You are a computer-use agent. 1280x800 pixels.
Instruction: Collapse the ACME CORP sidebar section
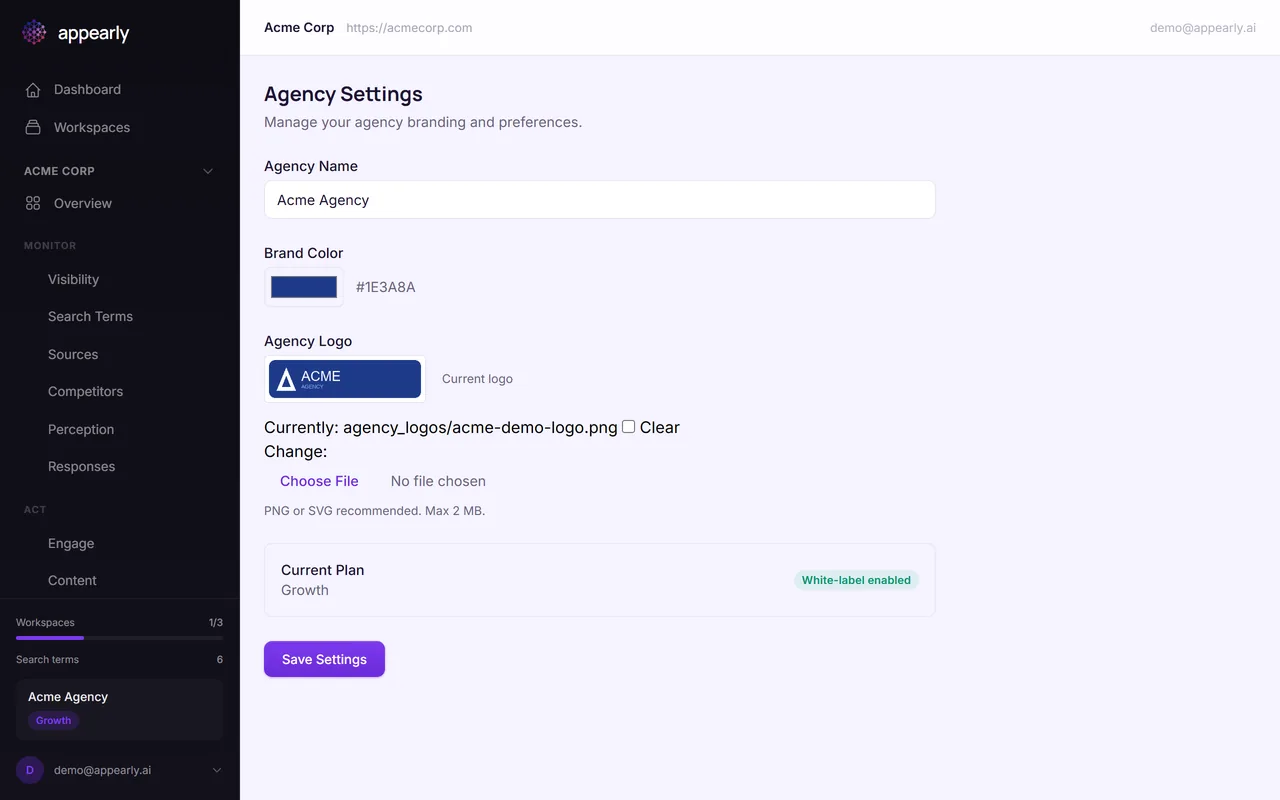[x=207, y=171]
